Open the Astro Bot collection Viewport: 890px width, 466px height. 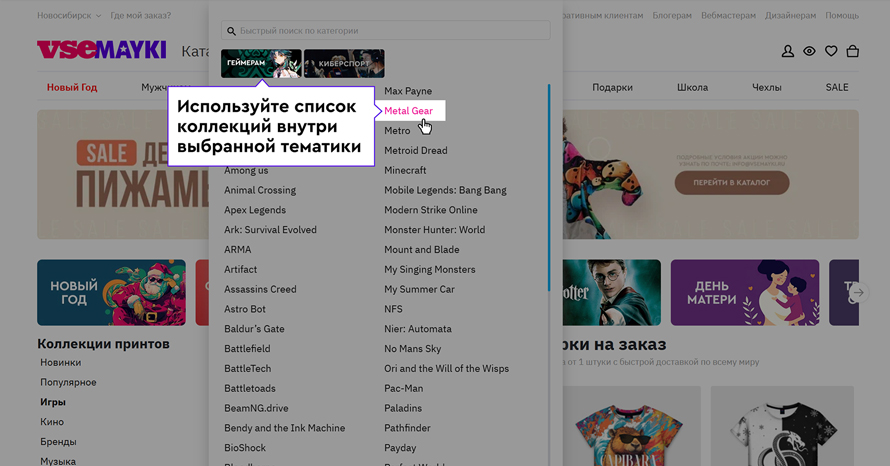245,309
